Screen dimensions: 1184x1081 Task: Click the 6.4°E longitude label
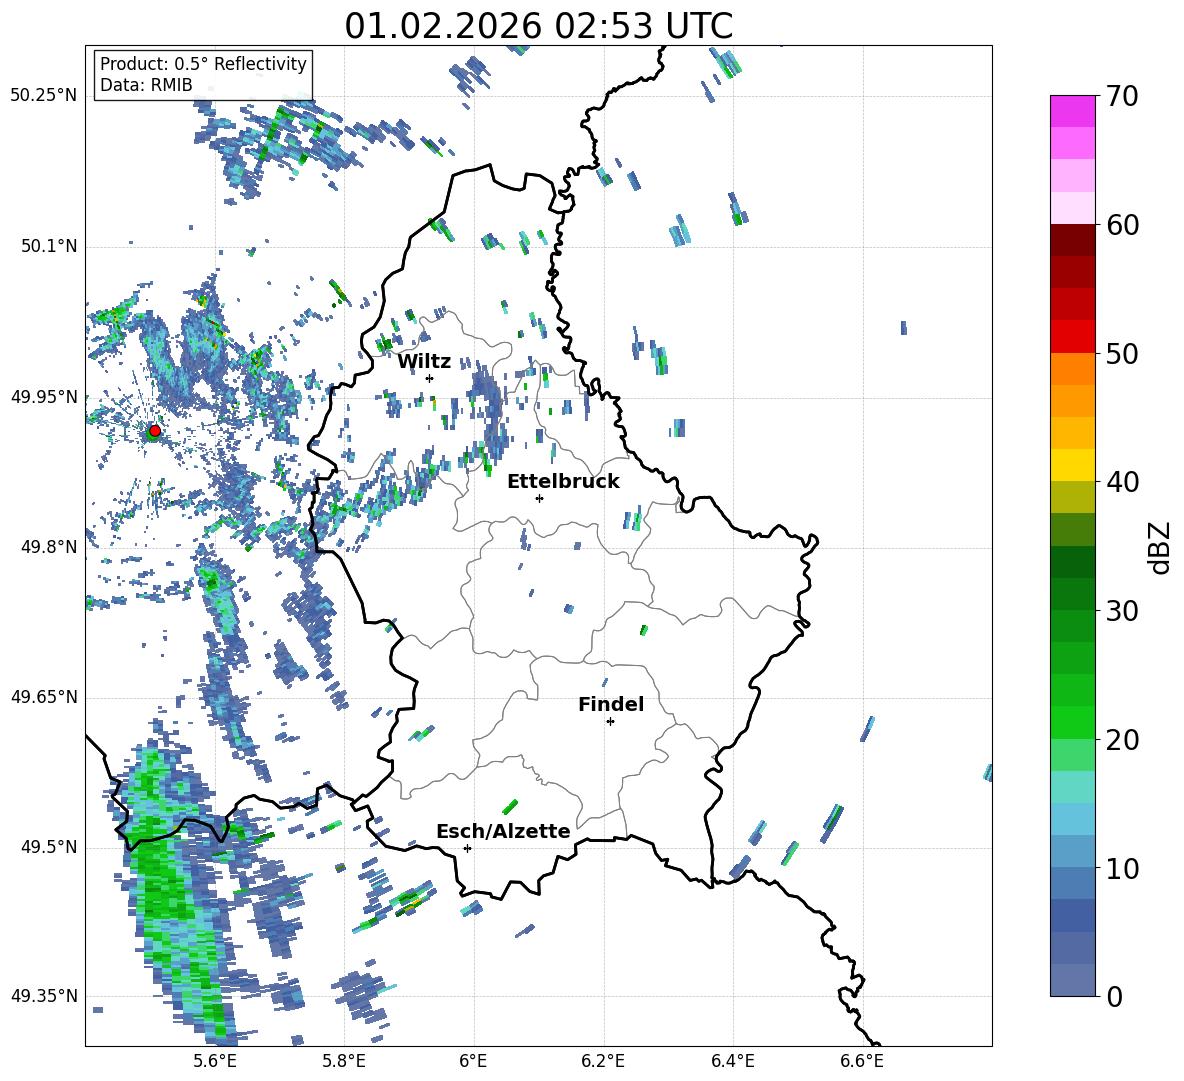(732, 1061)
